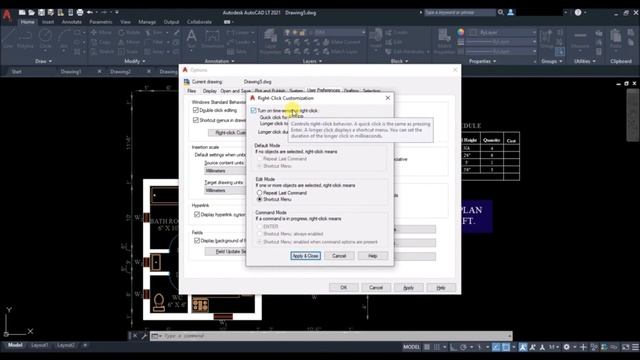The height and width of the screenshot is (360, 640).
Task: Open the AutoCAD application menu logo
Action: coord(7,15)
